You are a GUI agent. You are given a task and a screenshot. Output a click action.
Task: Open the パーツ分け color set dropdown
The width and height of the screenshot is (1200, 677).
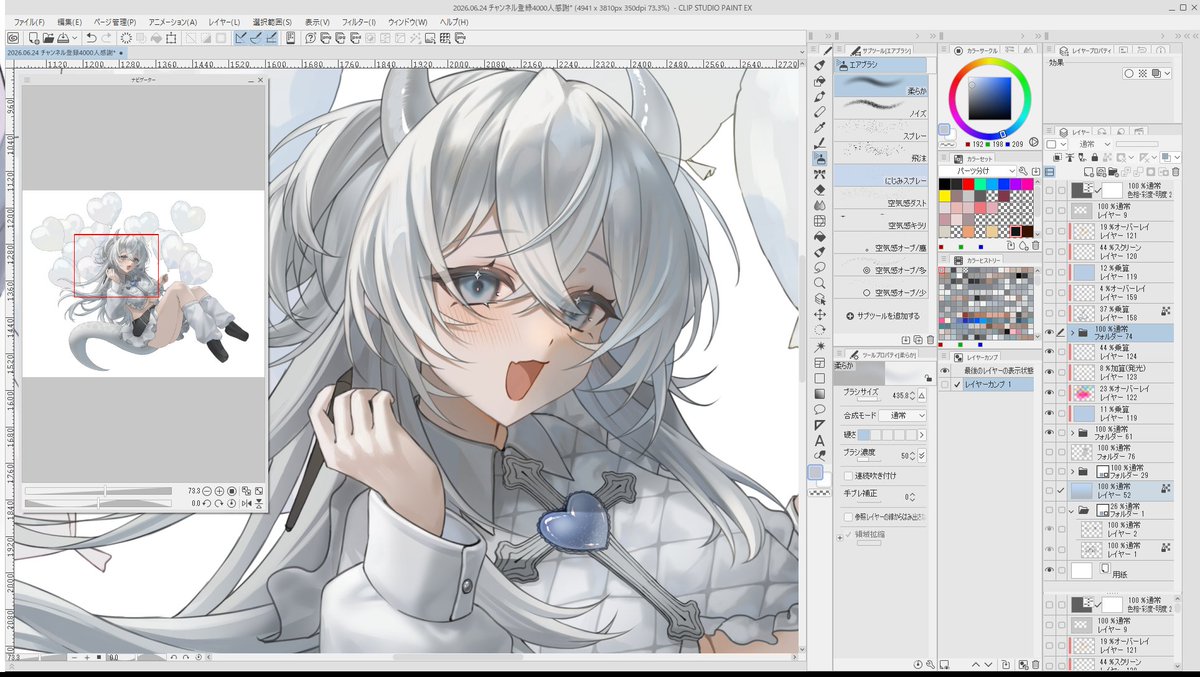[977, 171]
